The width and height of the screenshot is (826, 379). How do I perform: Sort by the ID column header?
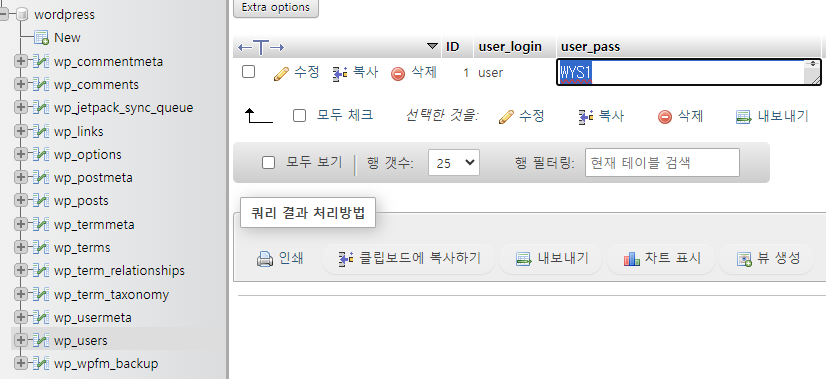click(453, 47)
